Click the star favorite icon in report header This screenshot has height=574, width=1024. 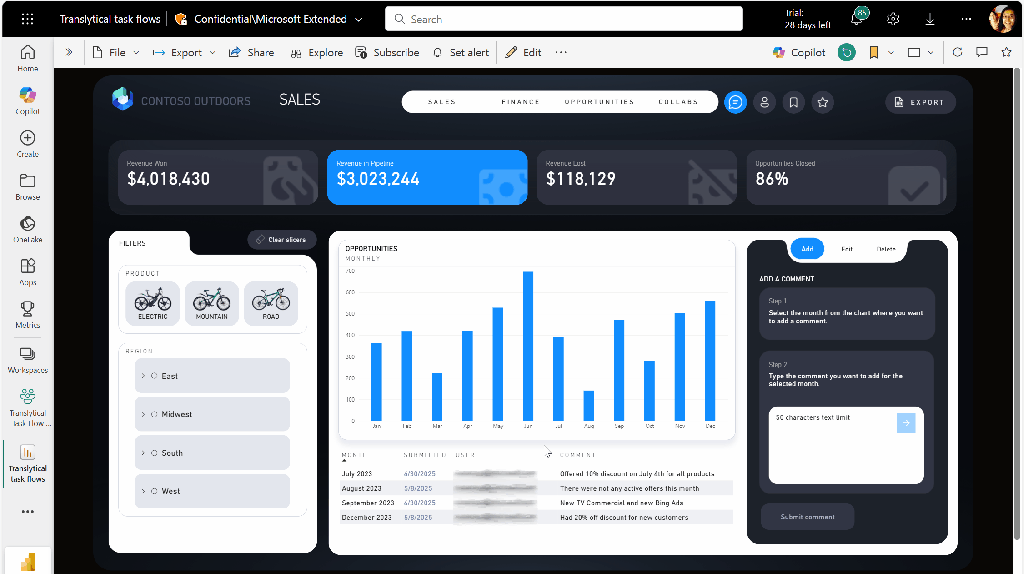pos(822,102)
